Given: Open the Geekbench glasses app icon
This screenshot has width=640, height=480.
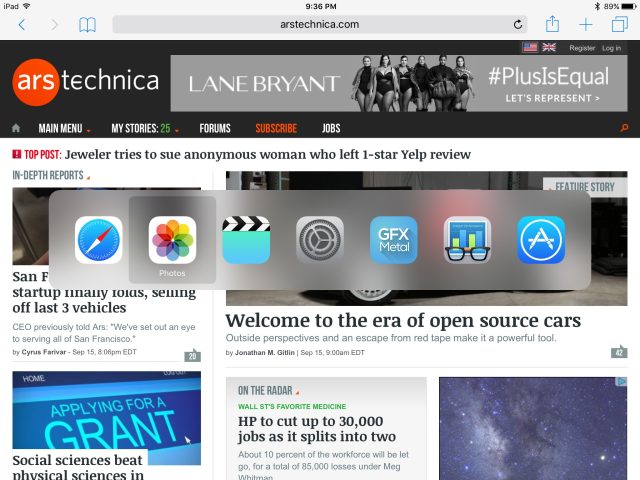Looking at the screenshot, I should coord(468,240).
